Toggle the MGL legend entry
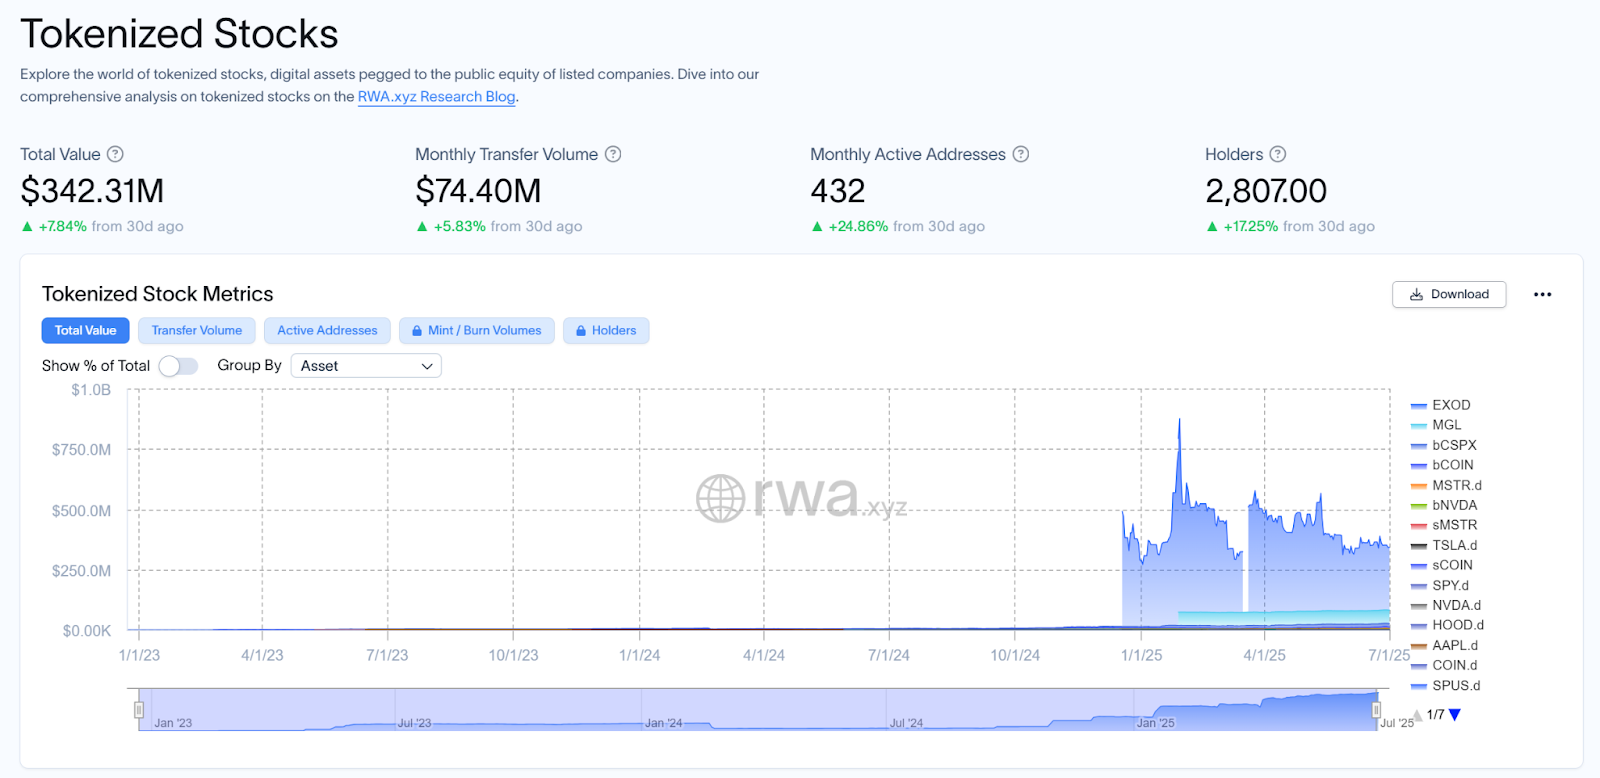The image size is (1600, 778). pyautogui.click(x=1446, y=425)
